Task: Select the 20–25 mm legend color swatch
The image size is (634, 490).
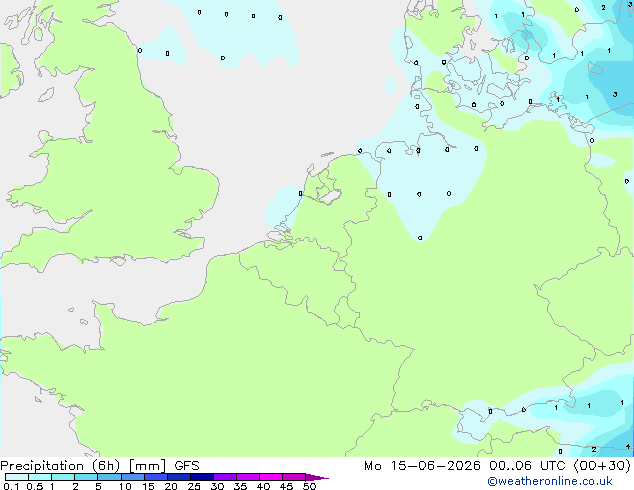Action: tap(179, 477)
